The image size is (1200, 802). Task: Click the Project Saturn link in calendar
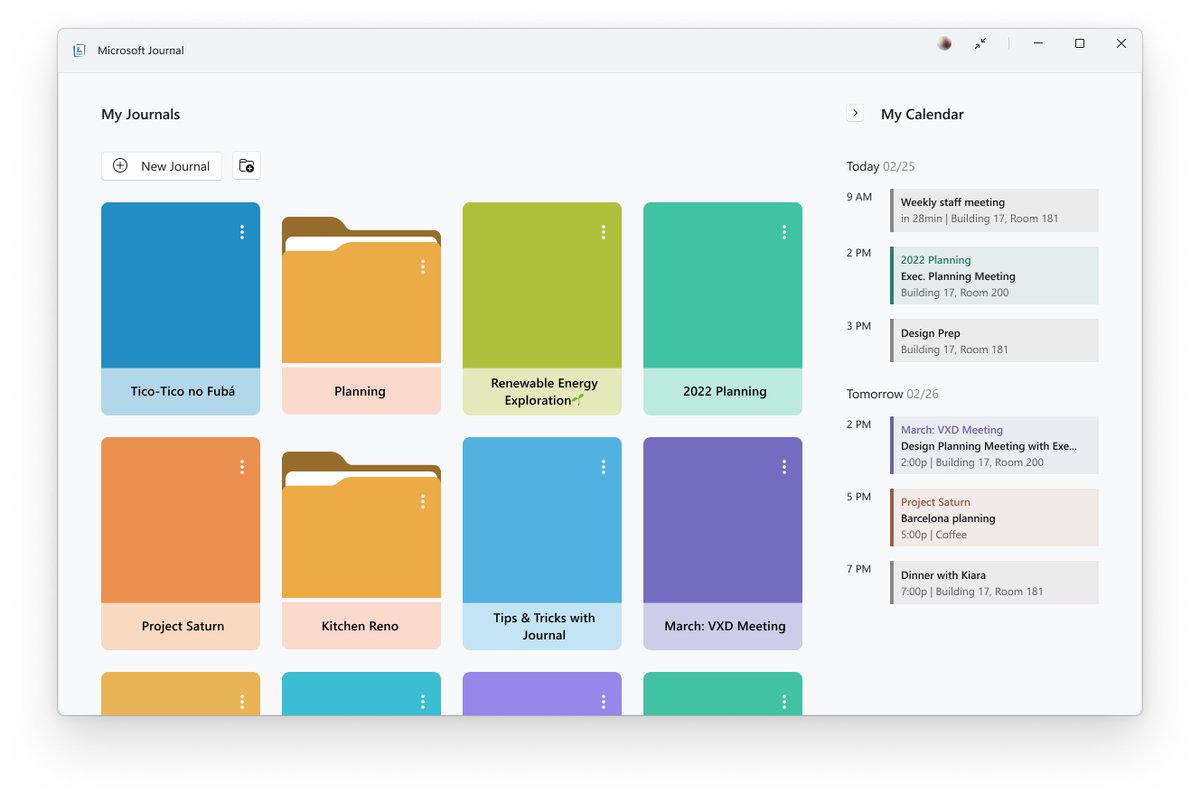[935, 502]
